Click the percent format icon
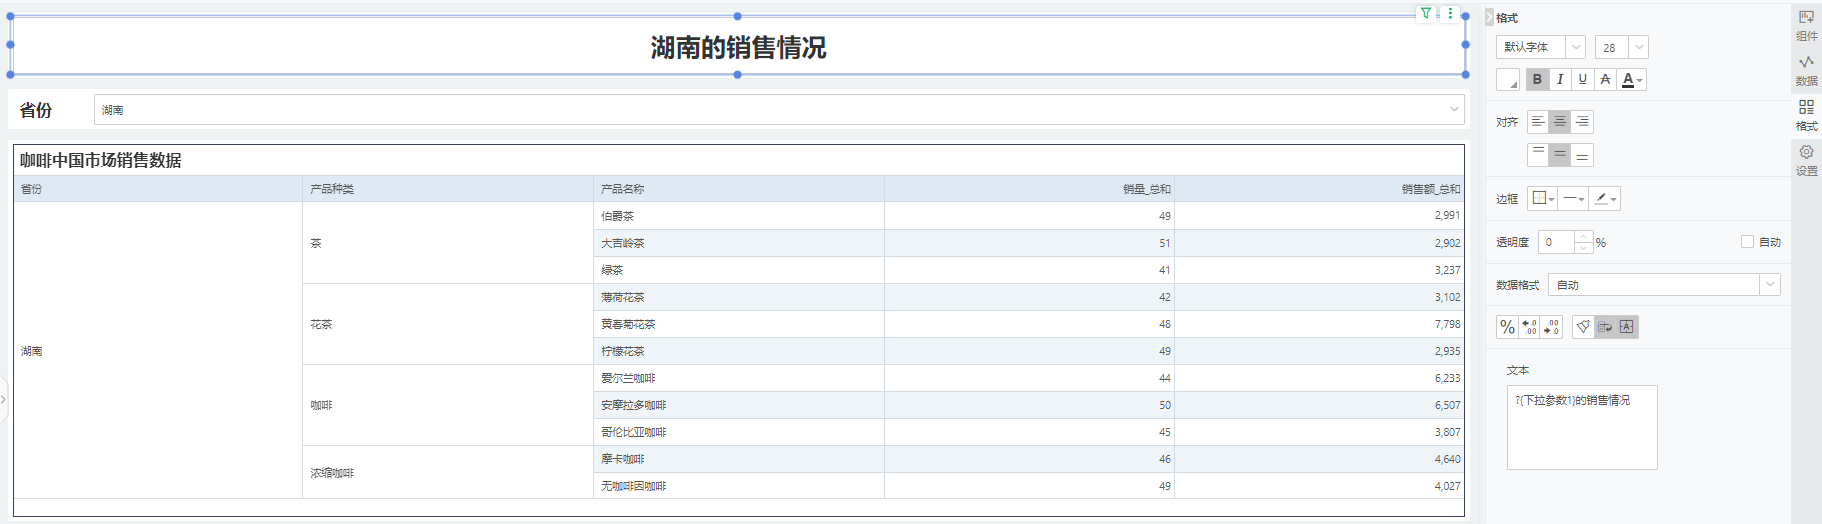Viewport: 1822px width, 524px height. [1507, 327]
